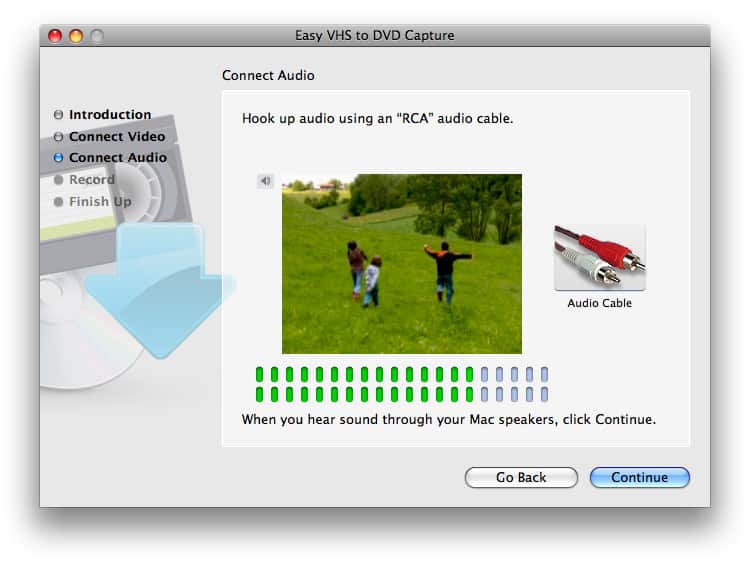Select the Finish Up step

tap(100, 201)
